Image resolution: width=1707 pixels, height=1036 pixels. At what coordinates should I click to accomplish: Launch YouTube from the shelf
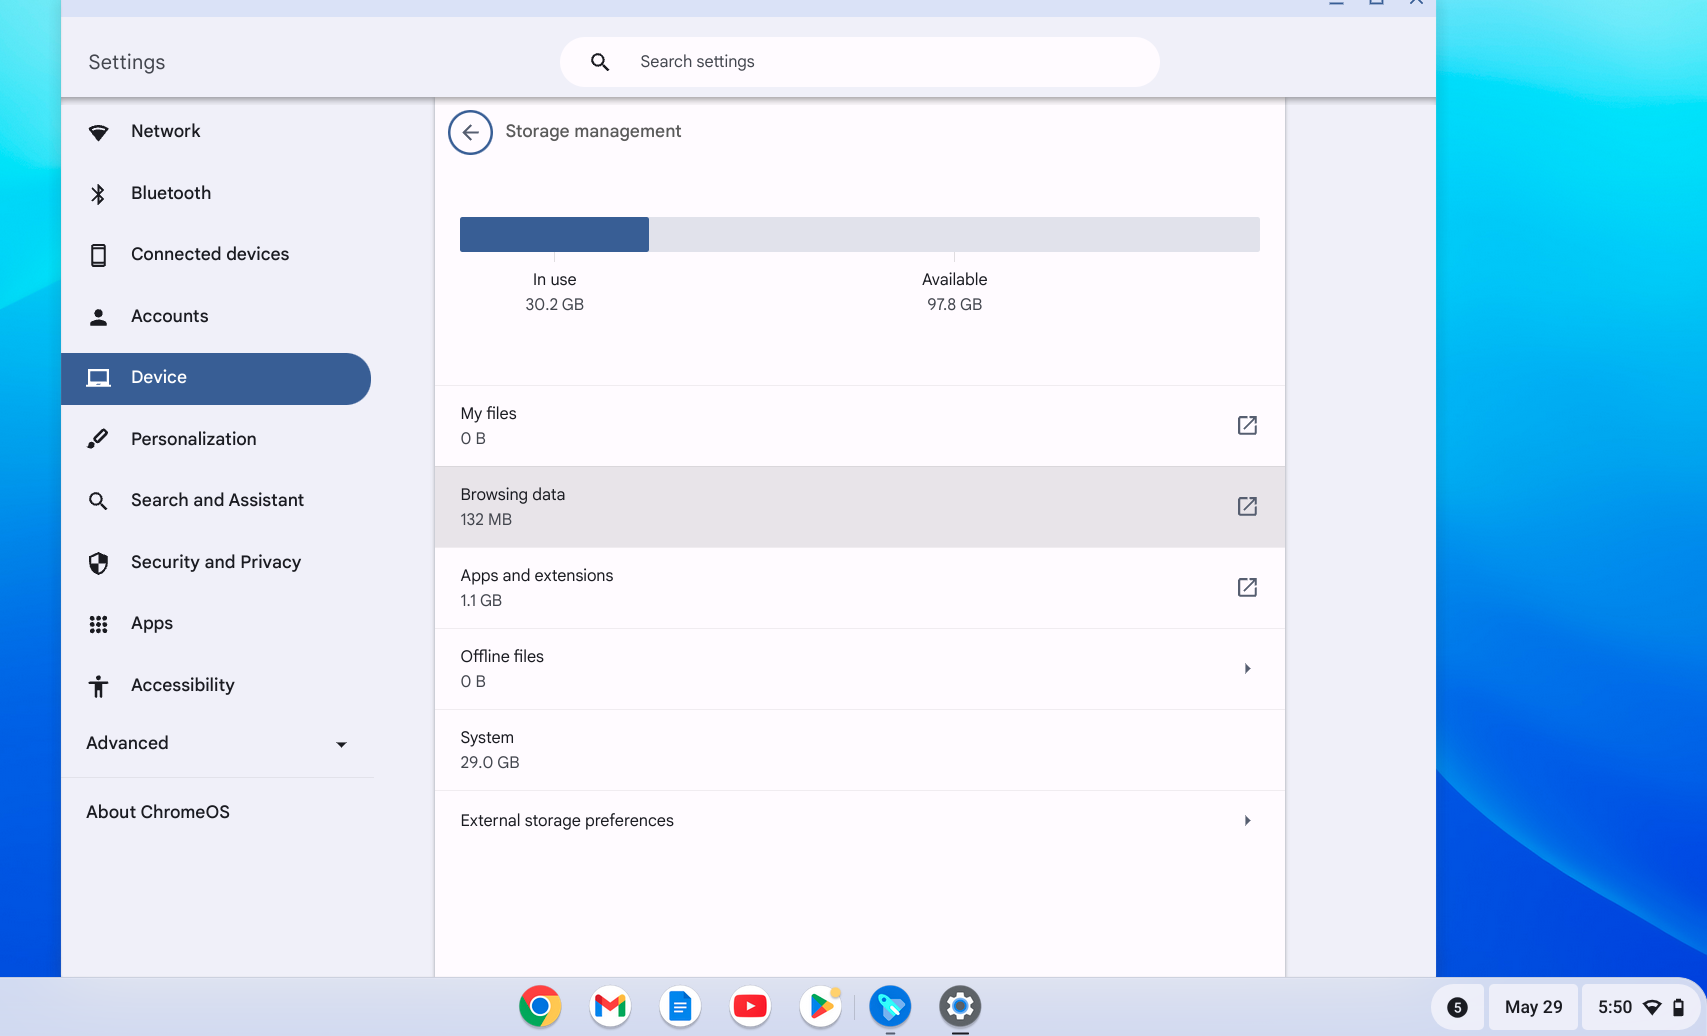click(750, 1007)
